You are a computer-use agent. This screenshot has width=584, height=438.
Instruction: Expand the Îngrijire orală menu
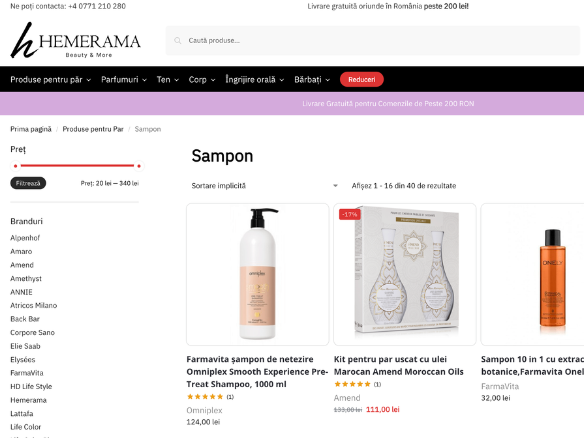[255, 79]
